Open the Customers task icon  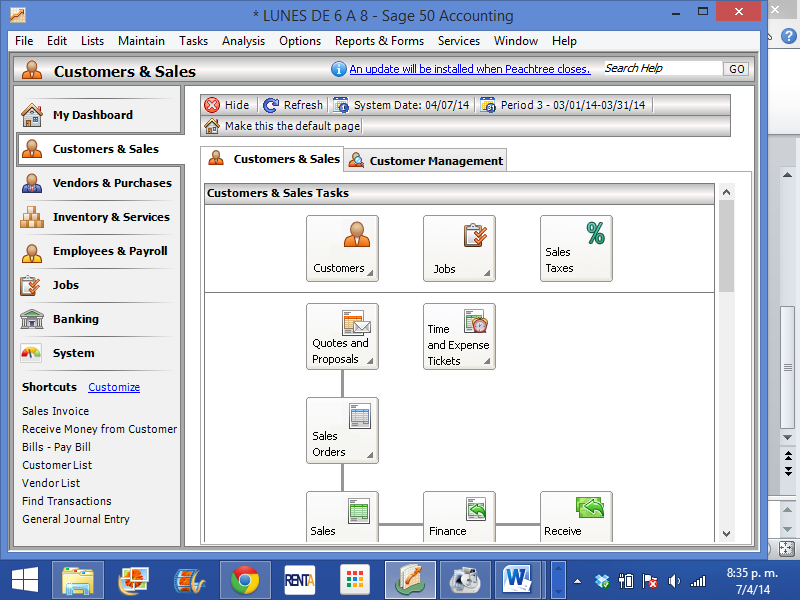click(342, 248)
